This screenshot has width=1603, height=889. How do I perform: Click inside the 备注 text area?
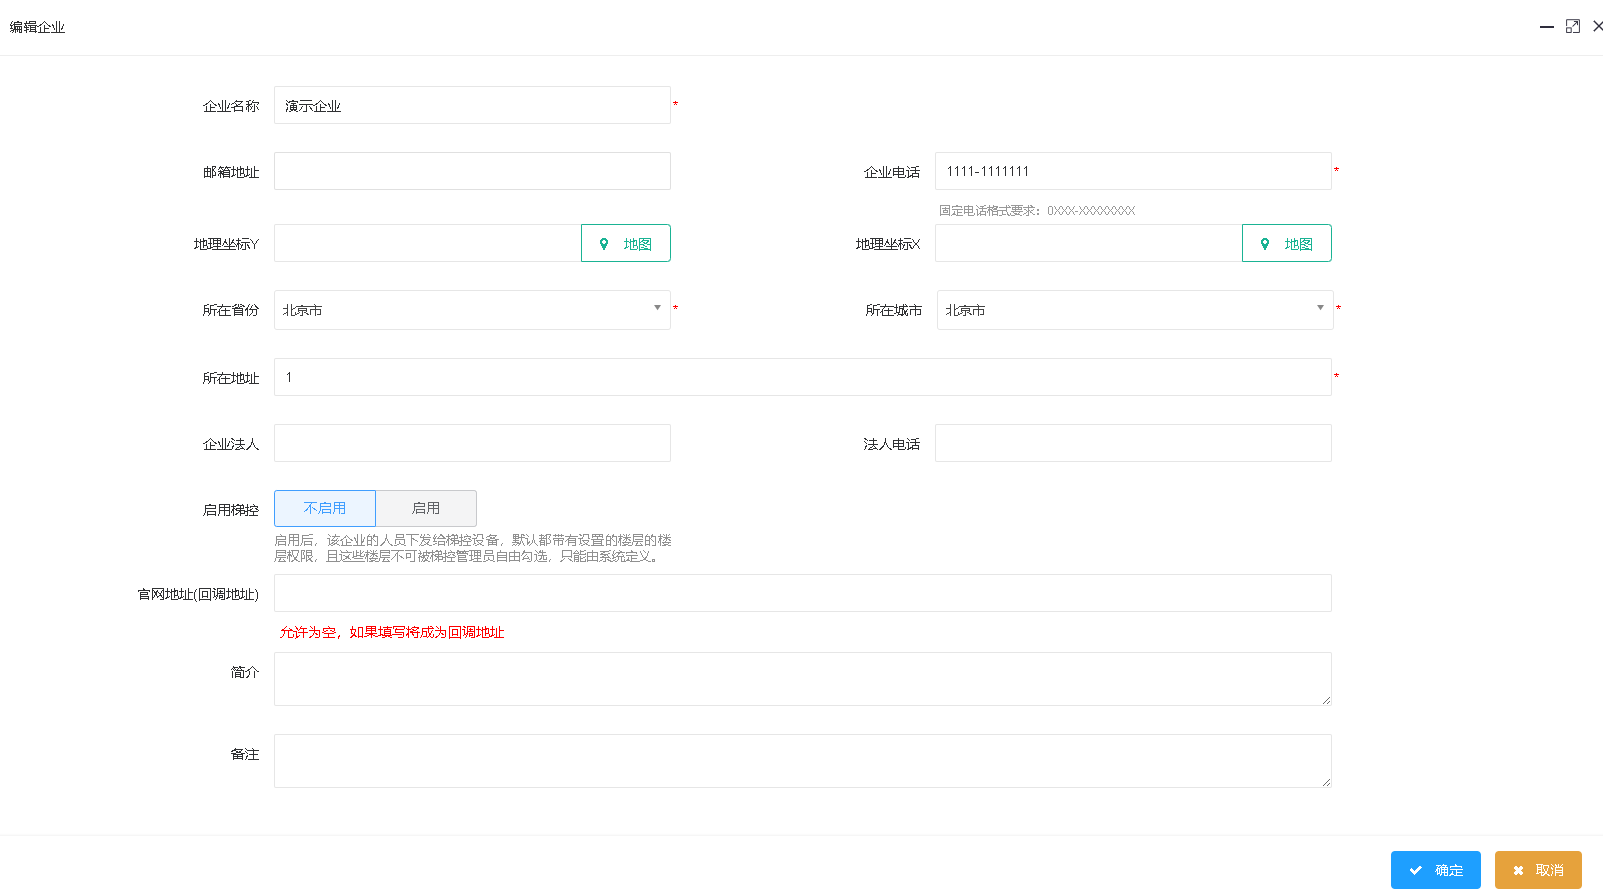pos(803,761)
